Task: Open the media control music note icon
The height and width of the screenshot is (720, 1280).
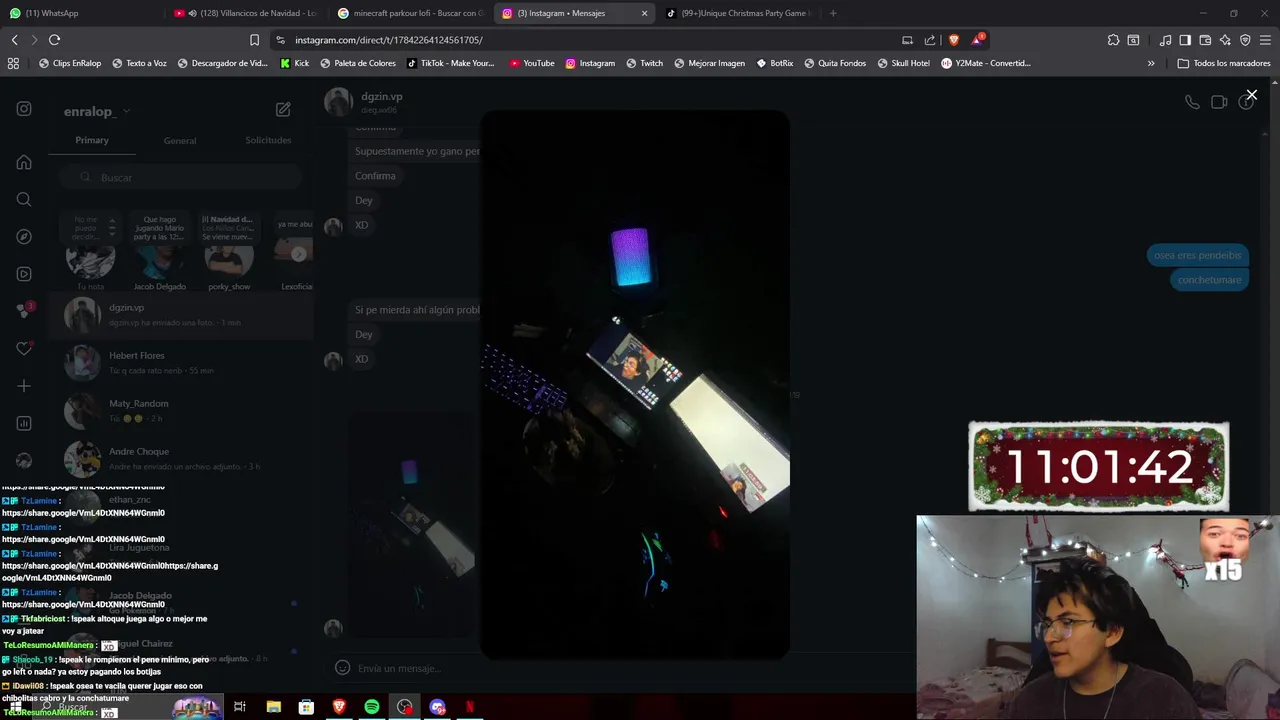Action: (1166, 40)
